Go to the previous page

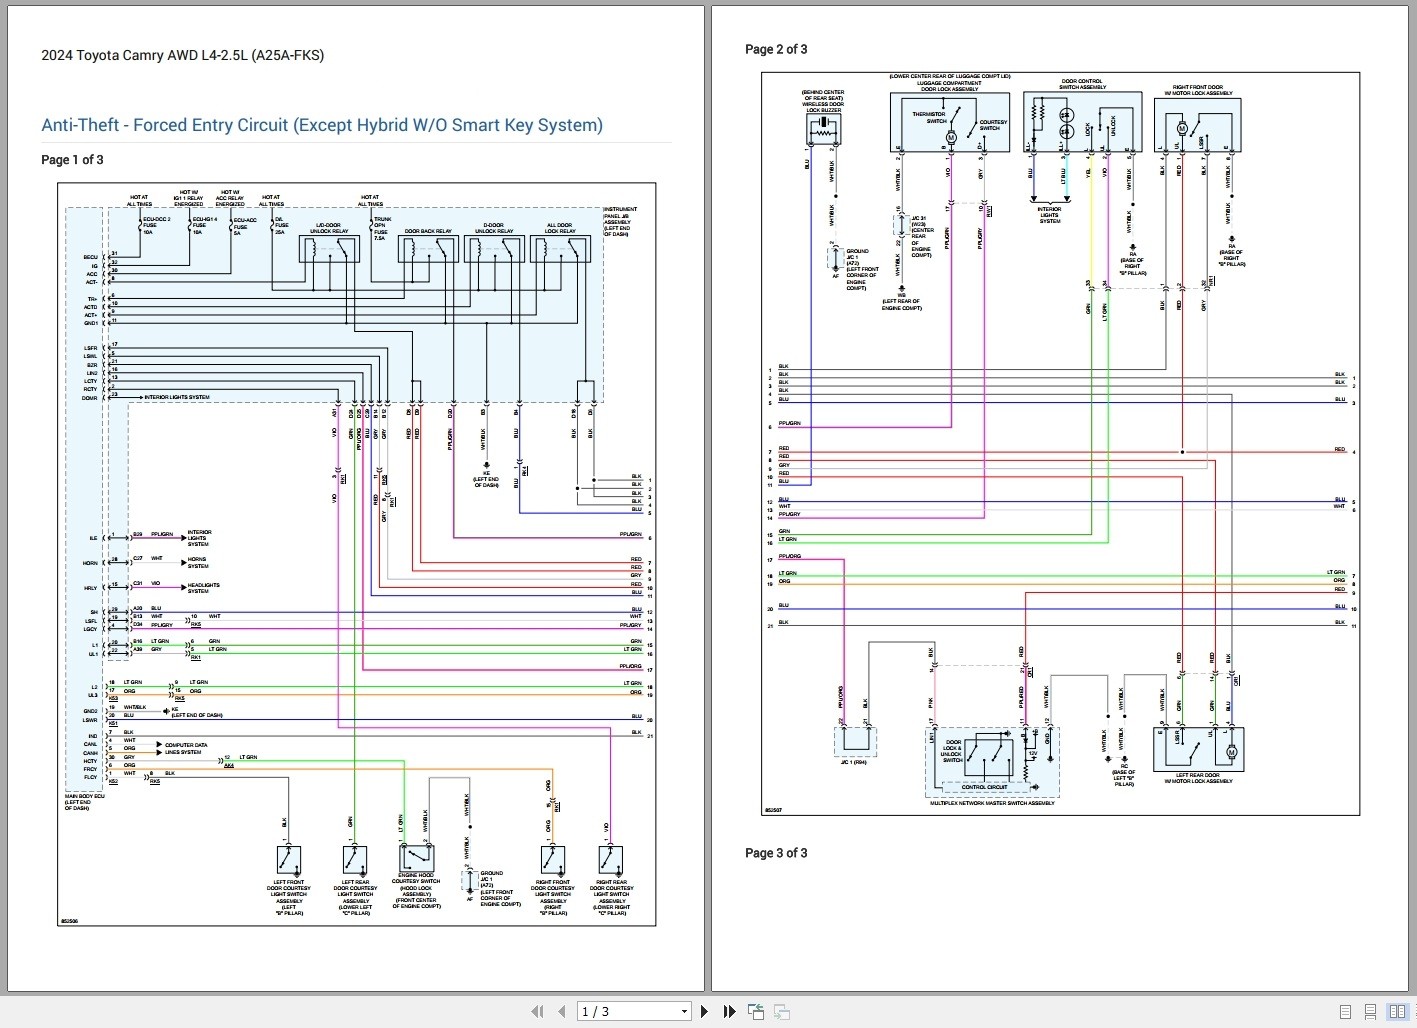[562, 1011]
